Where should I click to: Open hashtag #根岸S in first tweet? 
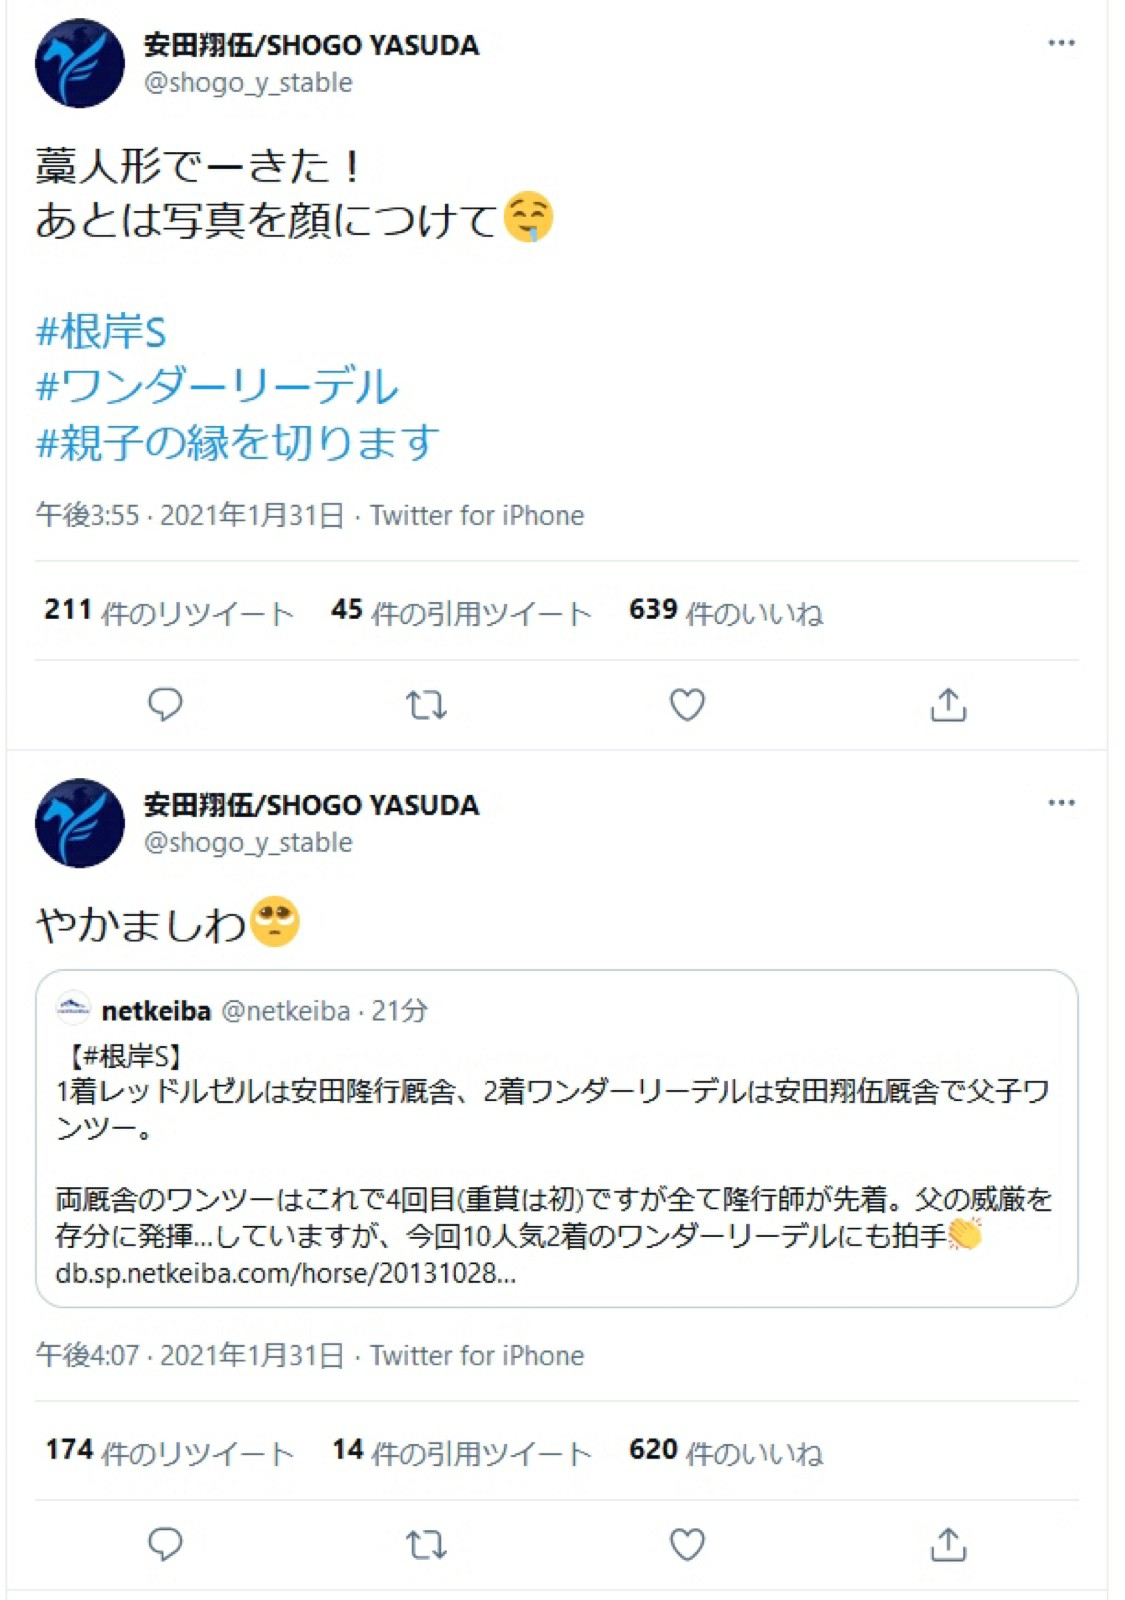(101, 331)
